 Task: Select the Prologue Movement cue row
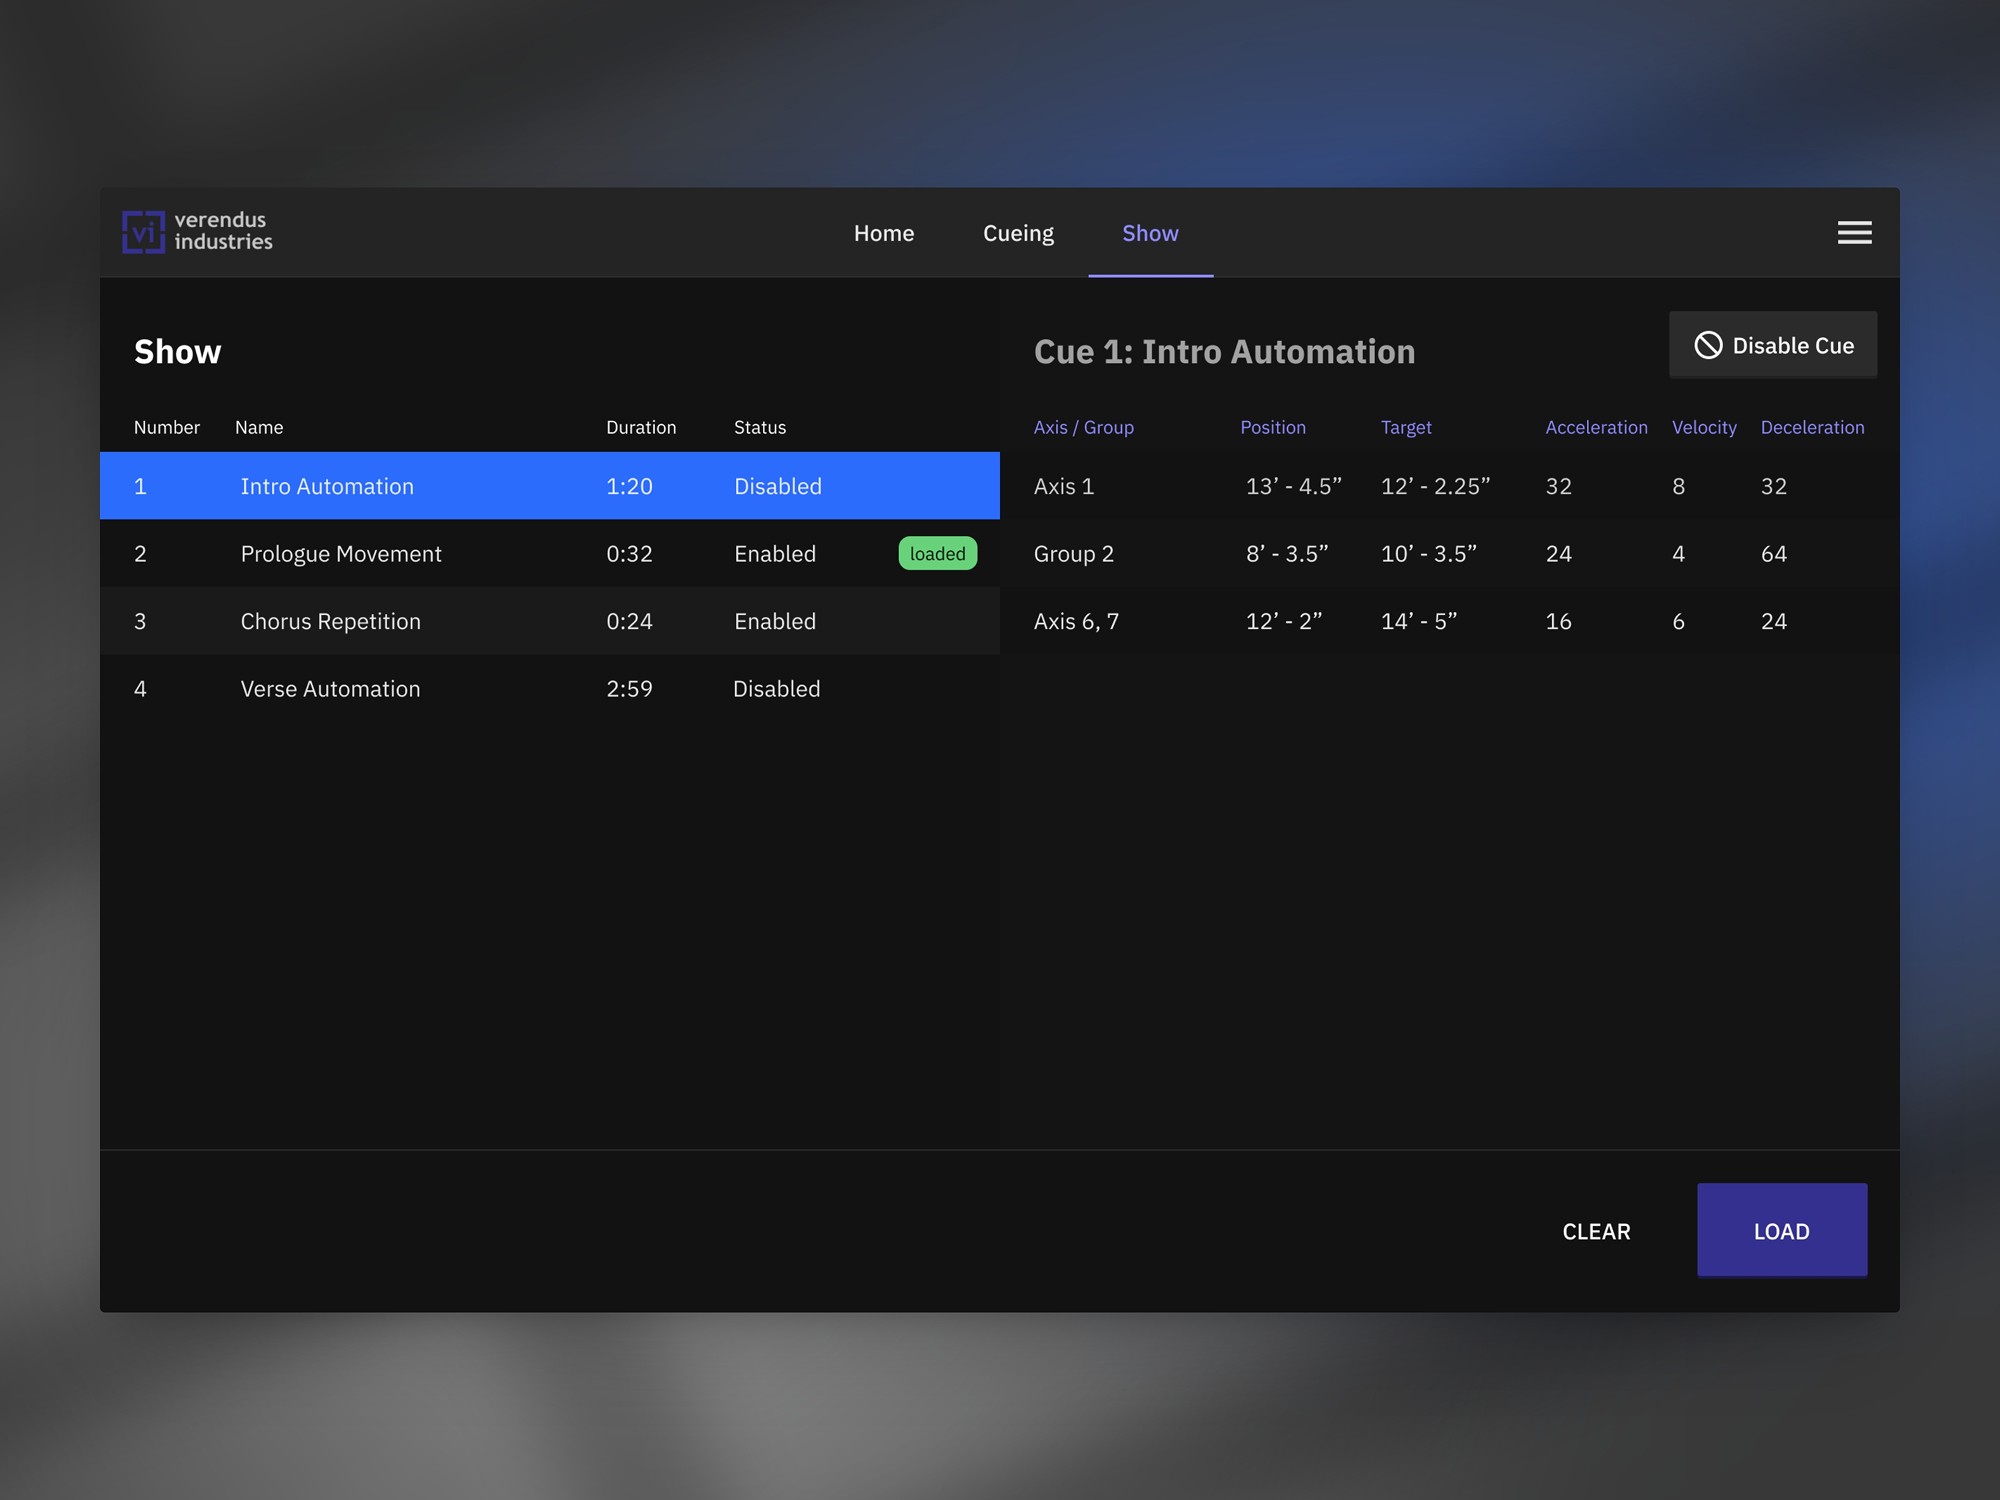click(x=450, y=553)
